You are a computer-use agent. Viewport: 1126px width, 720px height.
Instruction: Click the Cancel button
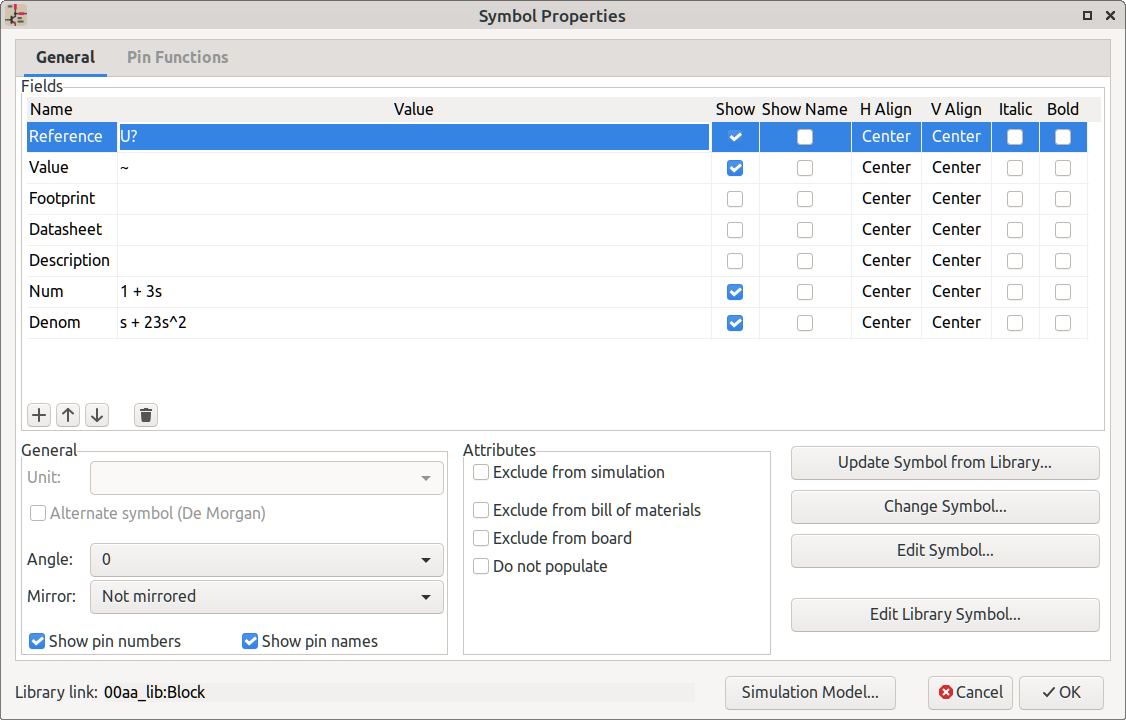970,692
